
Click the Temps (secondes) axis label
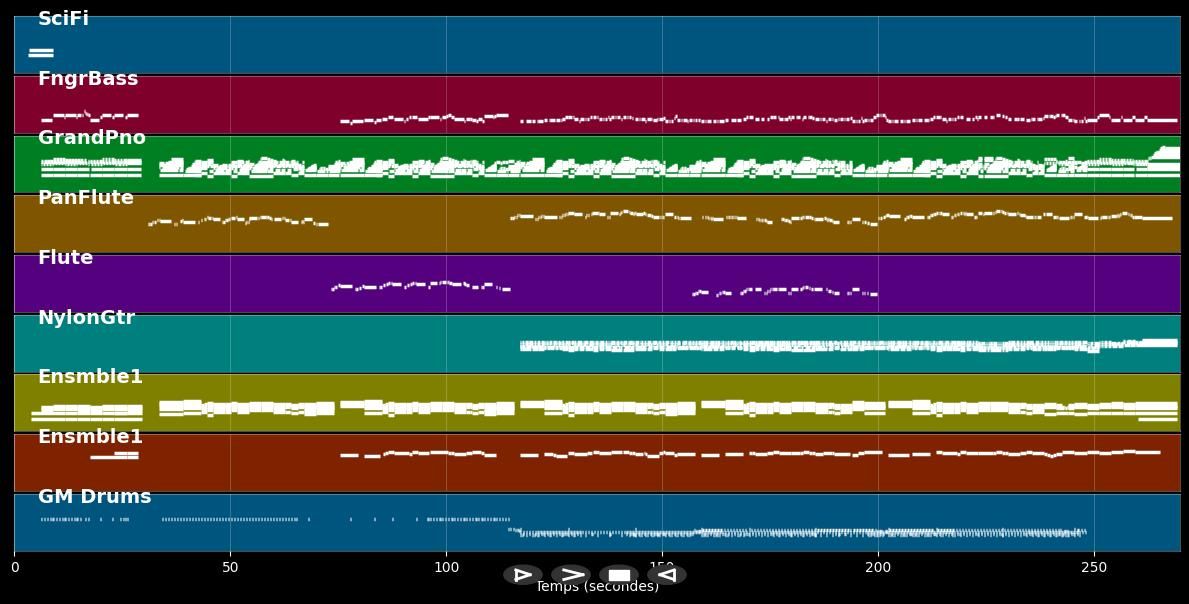[x=598, y=587]
